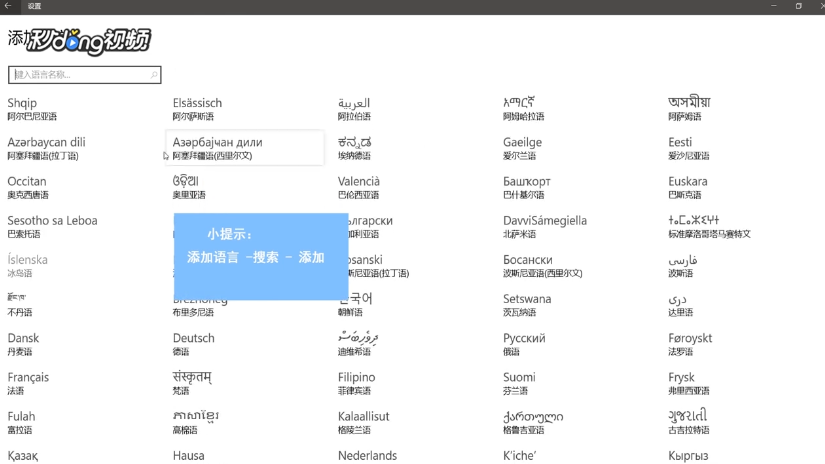Select Русский language

point(524,344)
